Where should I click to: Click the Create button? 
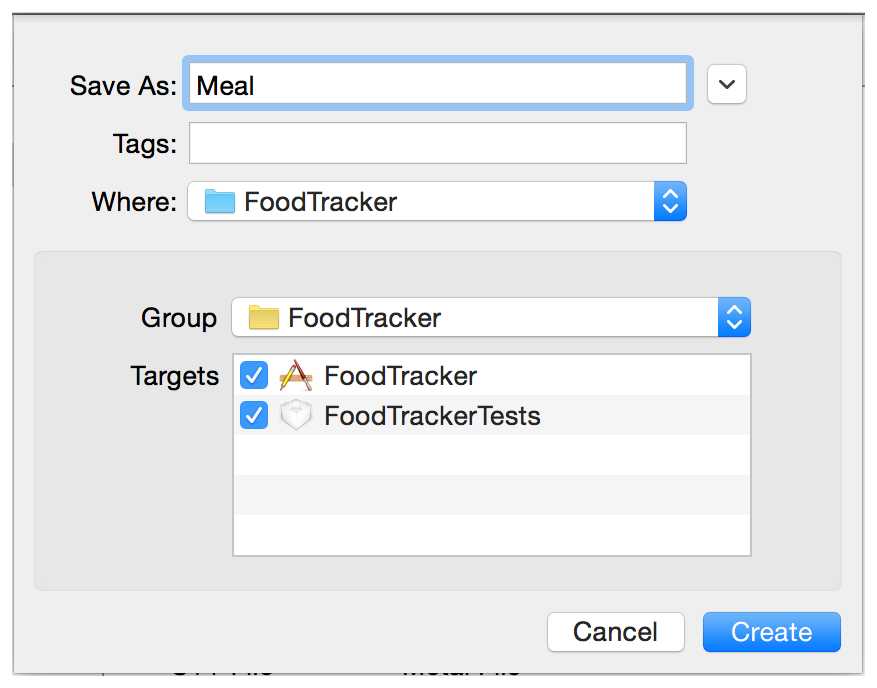[x=772, y=632]
